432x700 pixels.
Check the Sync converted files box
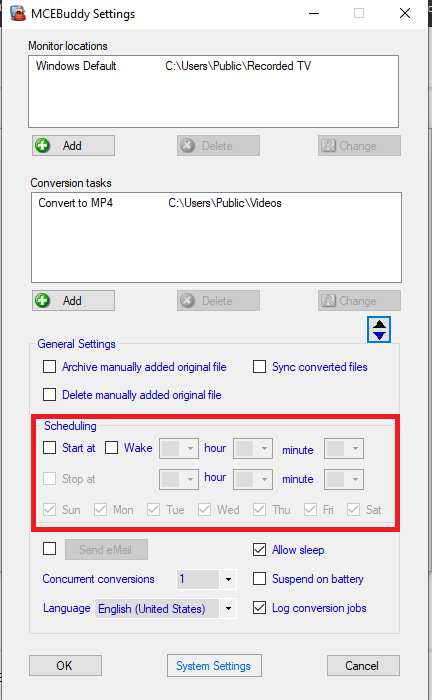coord(259,367)
